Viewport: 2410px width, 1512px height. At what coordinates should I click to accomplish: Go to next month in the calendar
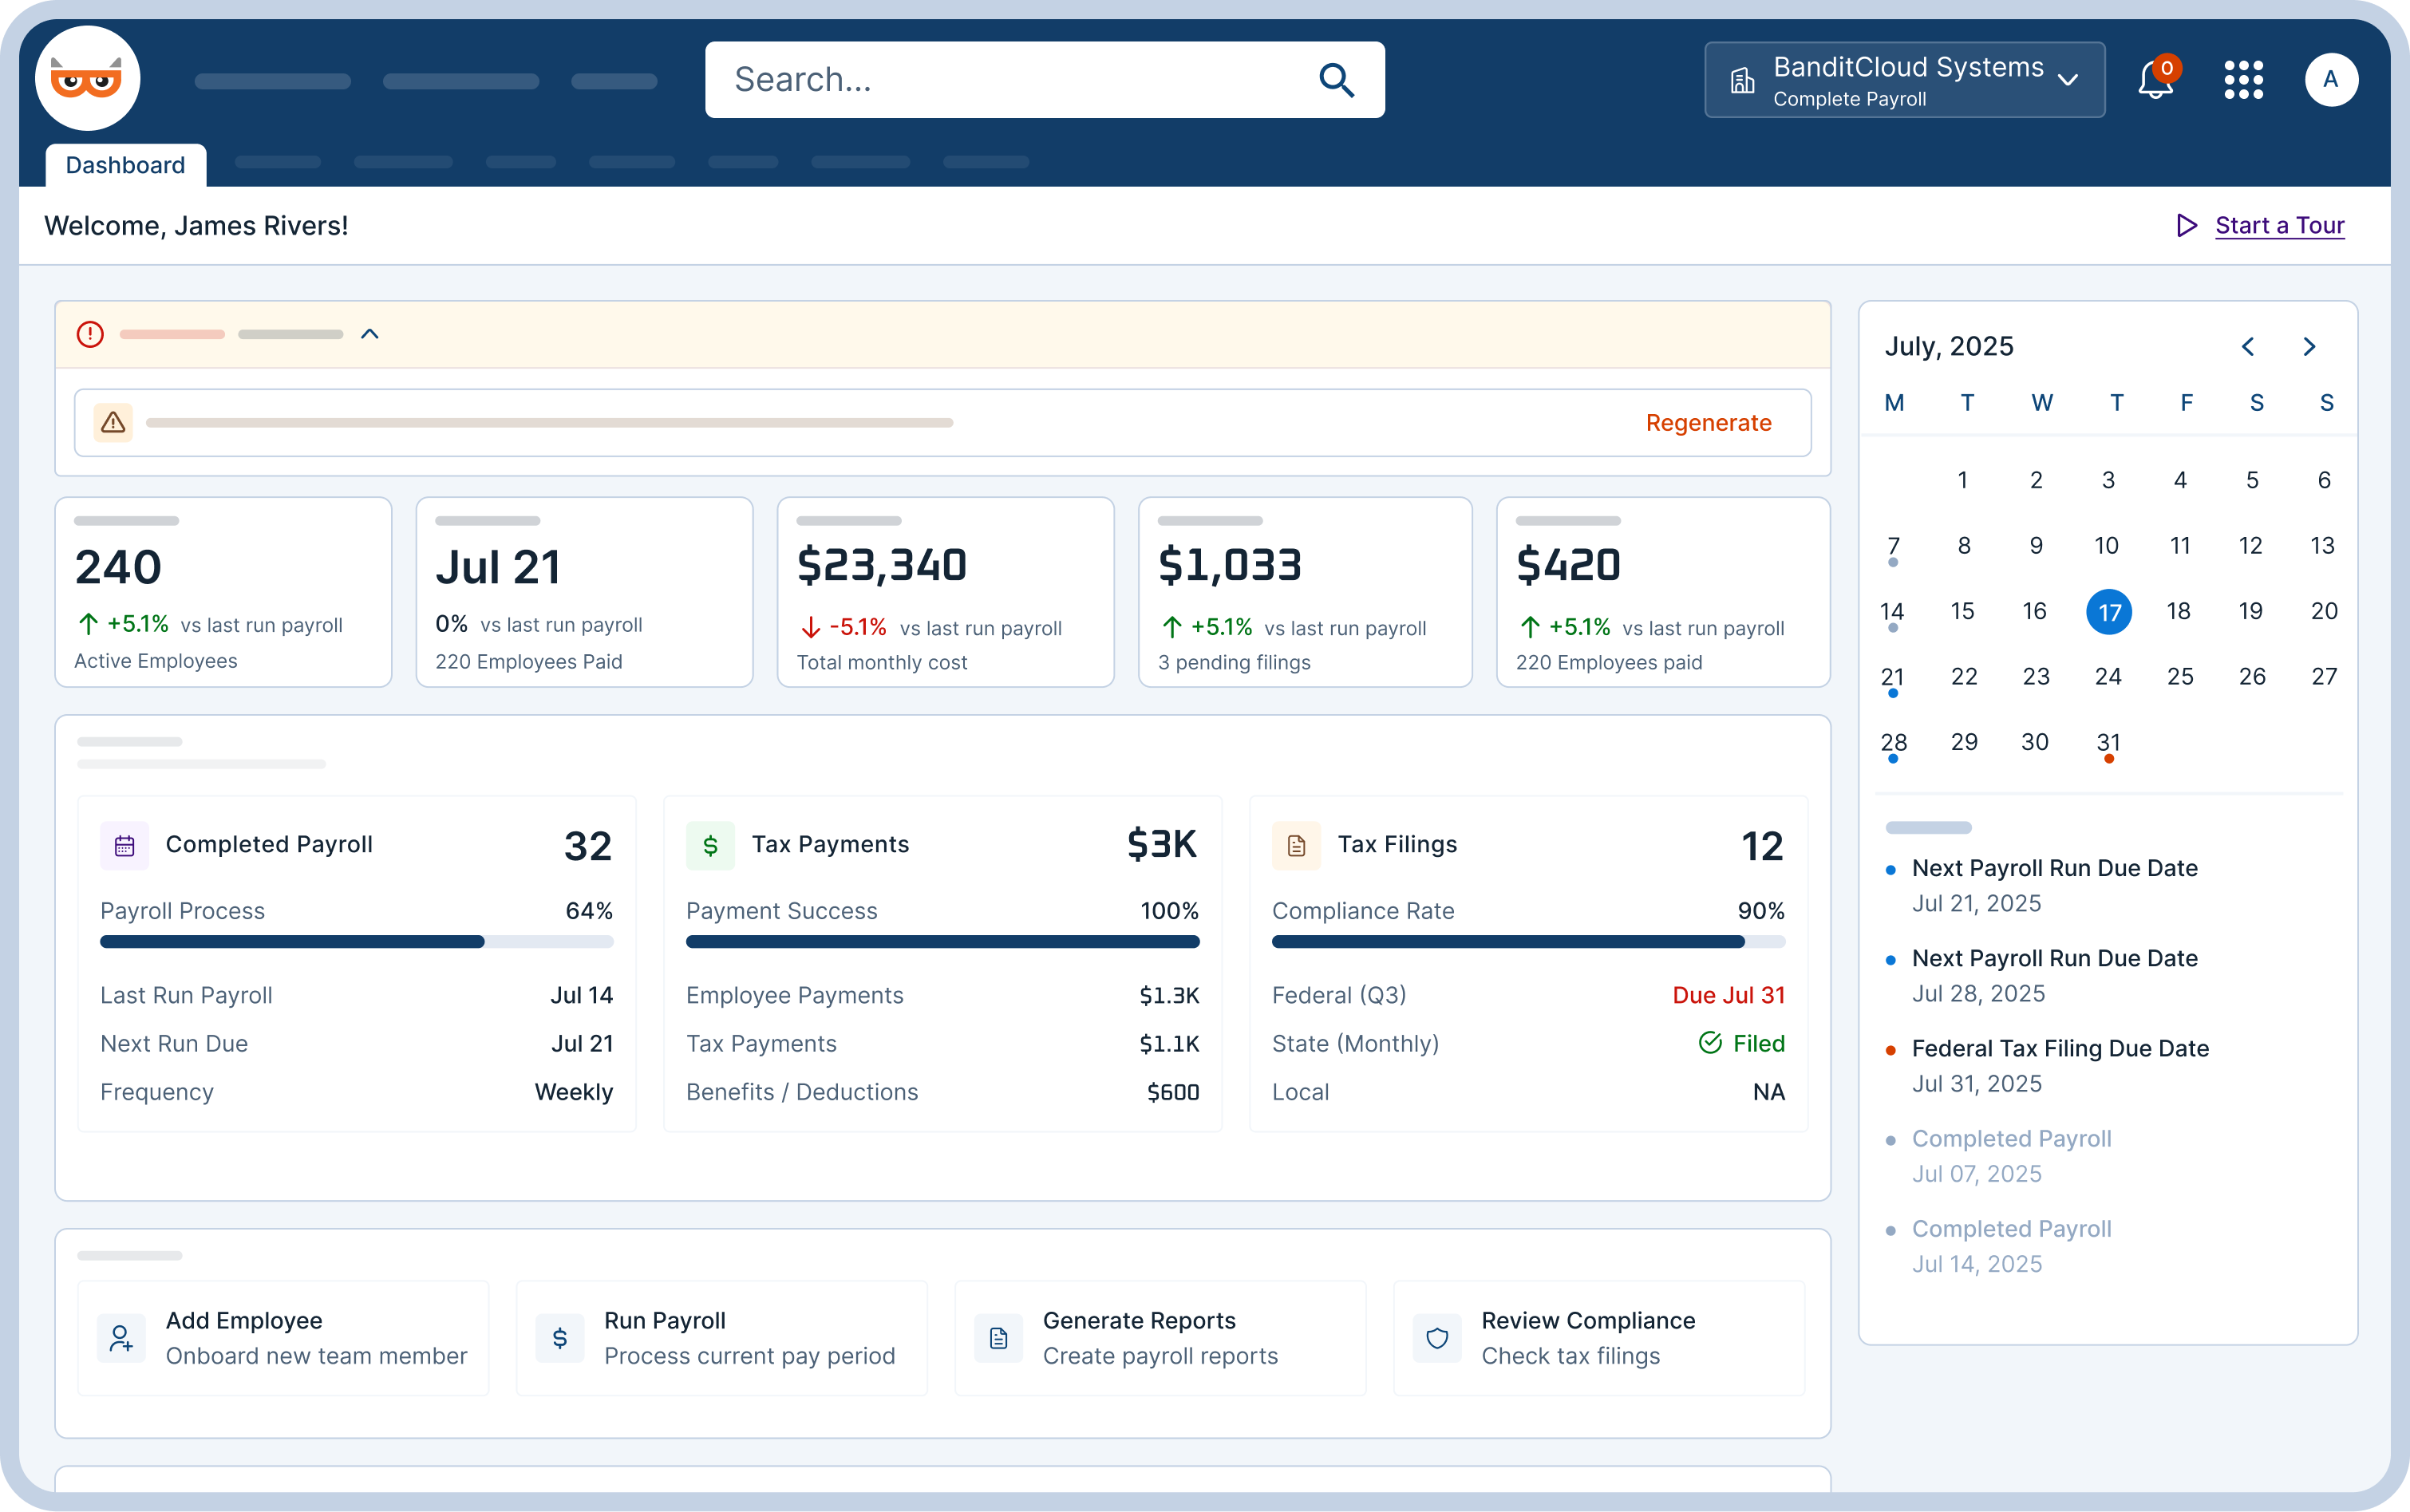point(2308,347)
